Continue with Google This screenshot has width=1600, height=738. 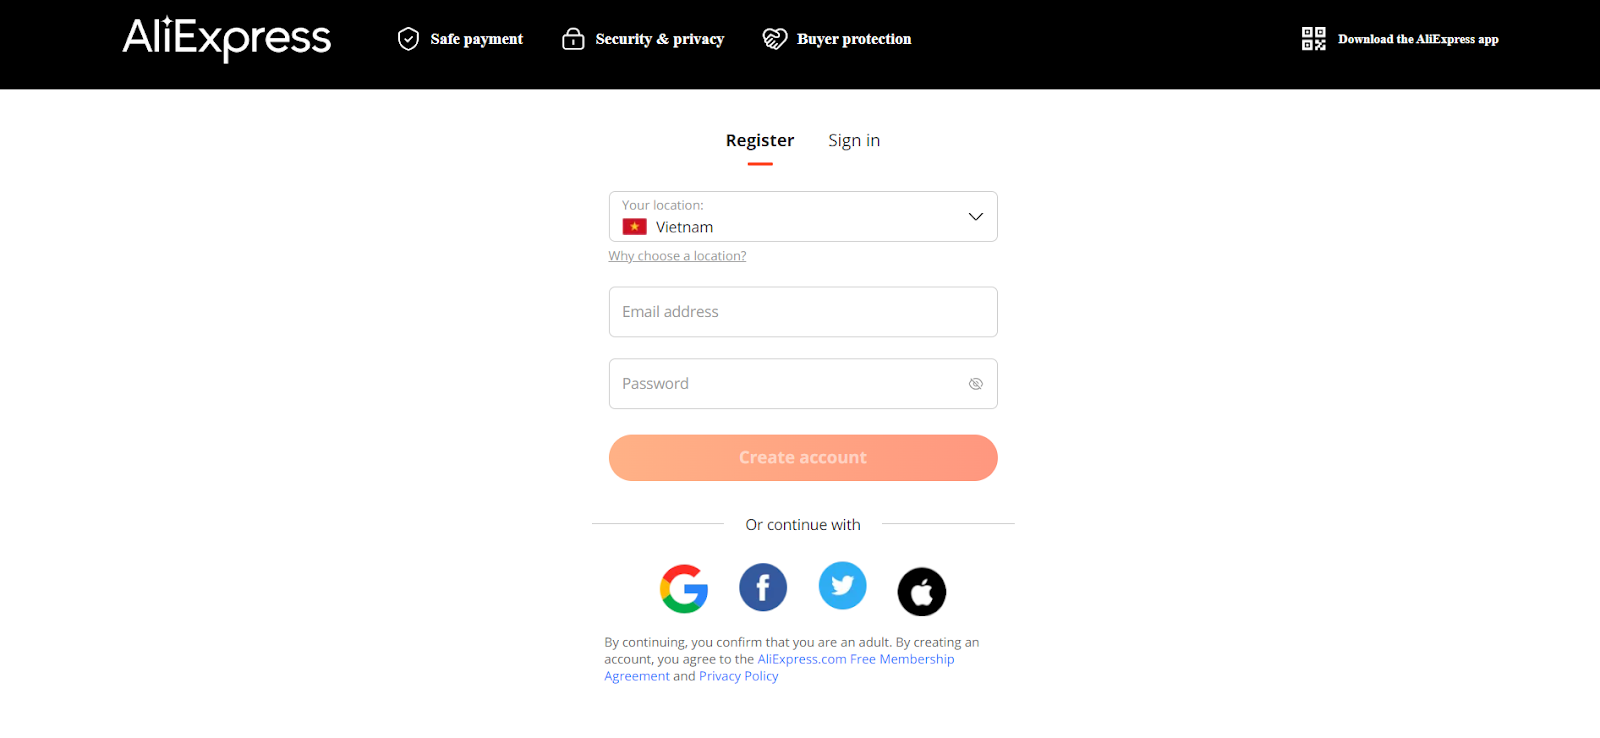[x=684, y=589]
